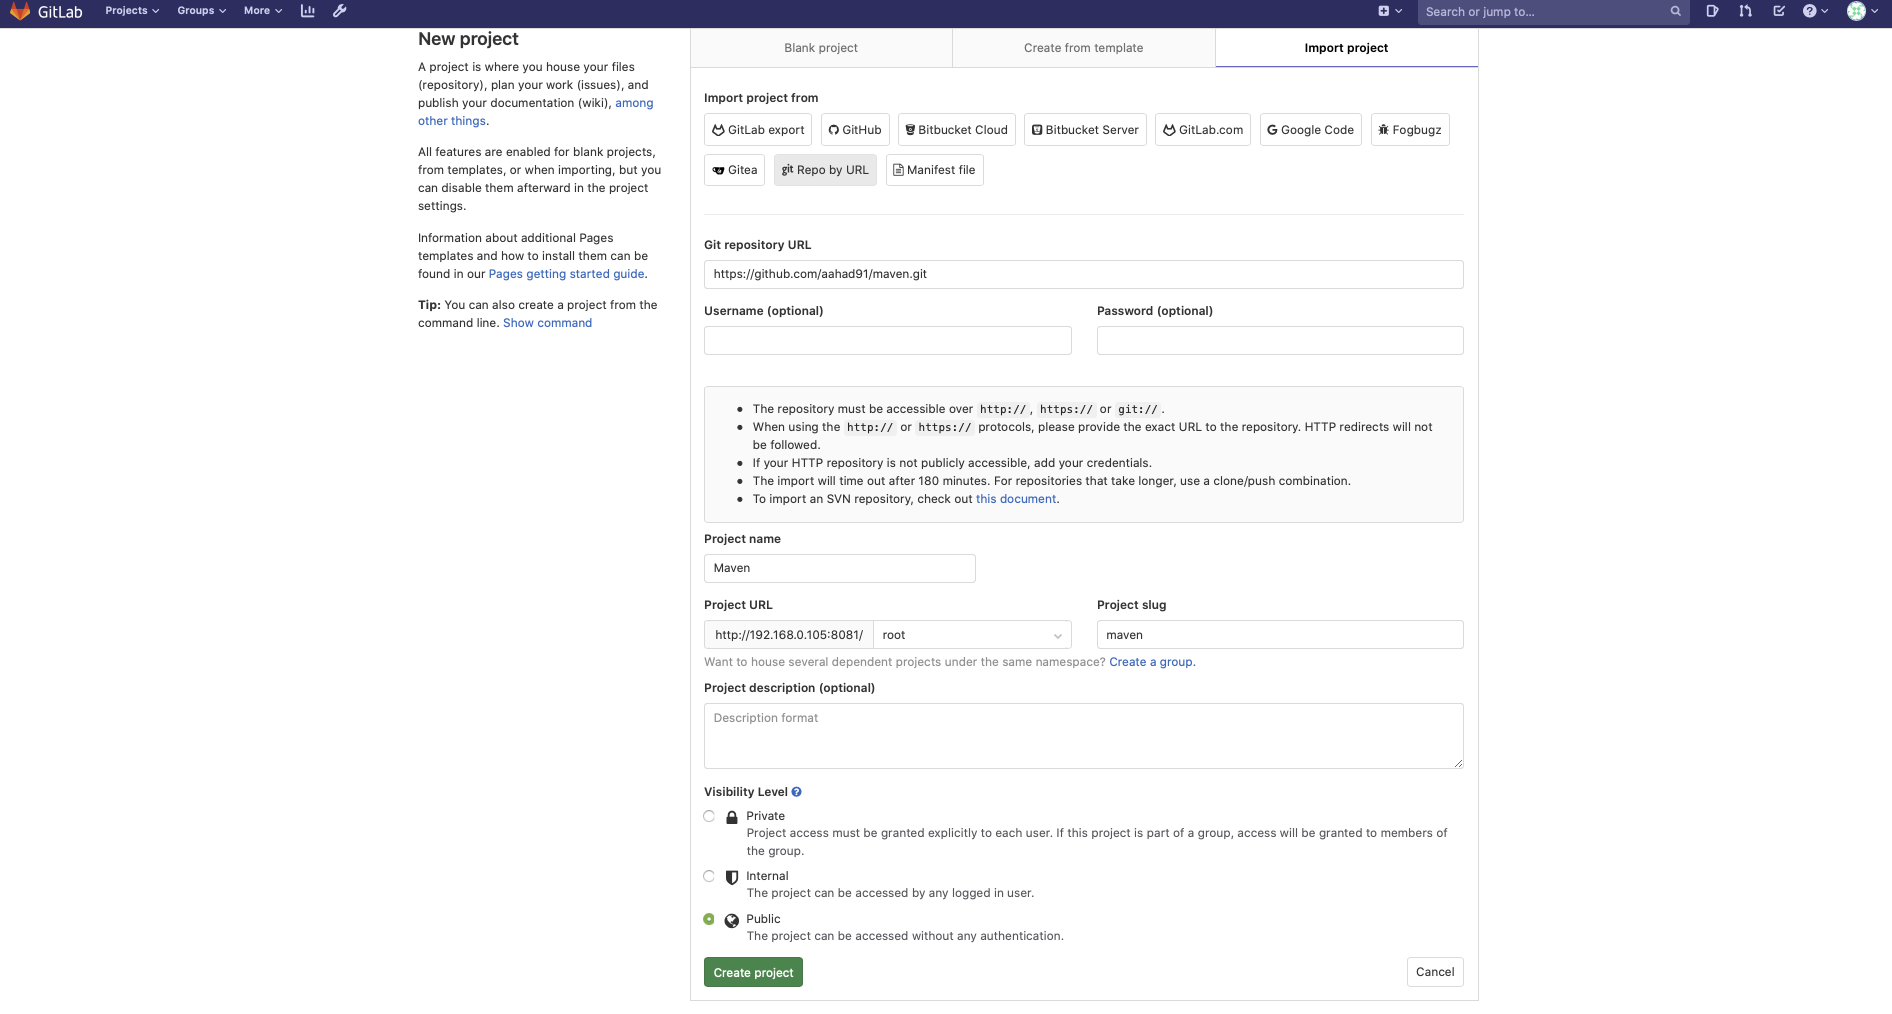Select the Import project tab
This screenshot has width=1892, height=1014.
click(x=1346, y=48)
